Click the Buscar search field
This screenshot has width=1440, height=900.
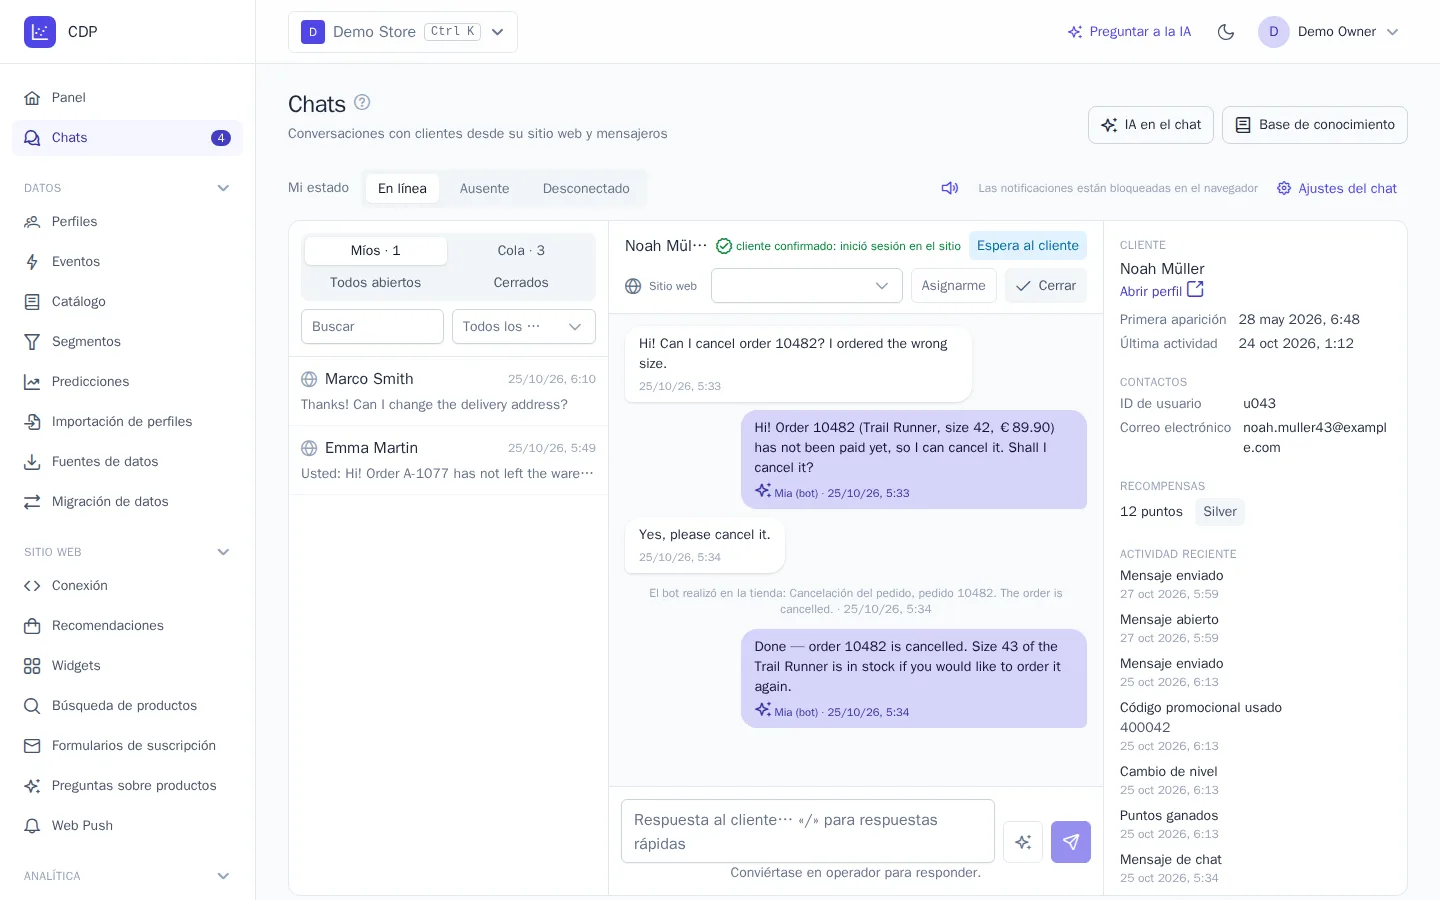[372, 327]
